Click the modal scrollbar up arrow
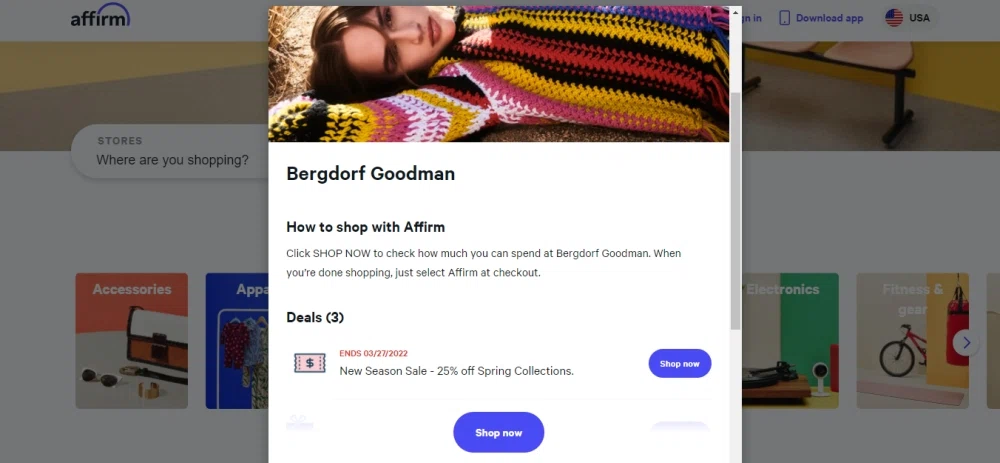 [735, 12]
